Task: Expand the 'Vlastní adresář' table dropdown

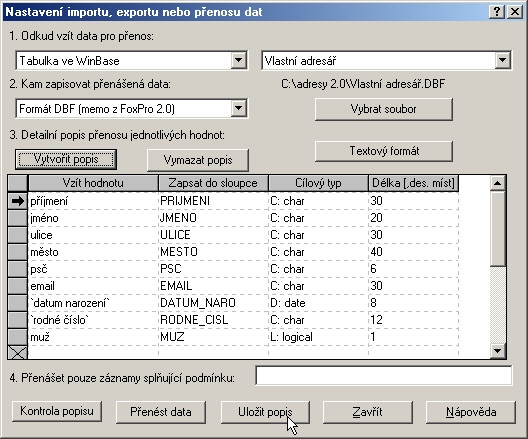Action: pos(502,61)
